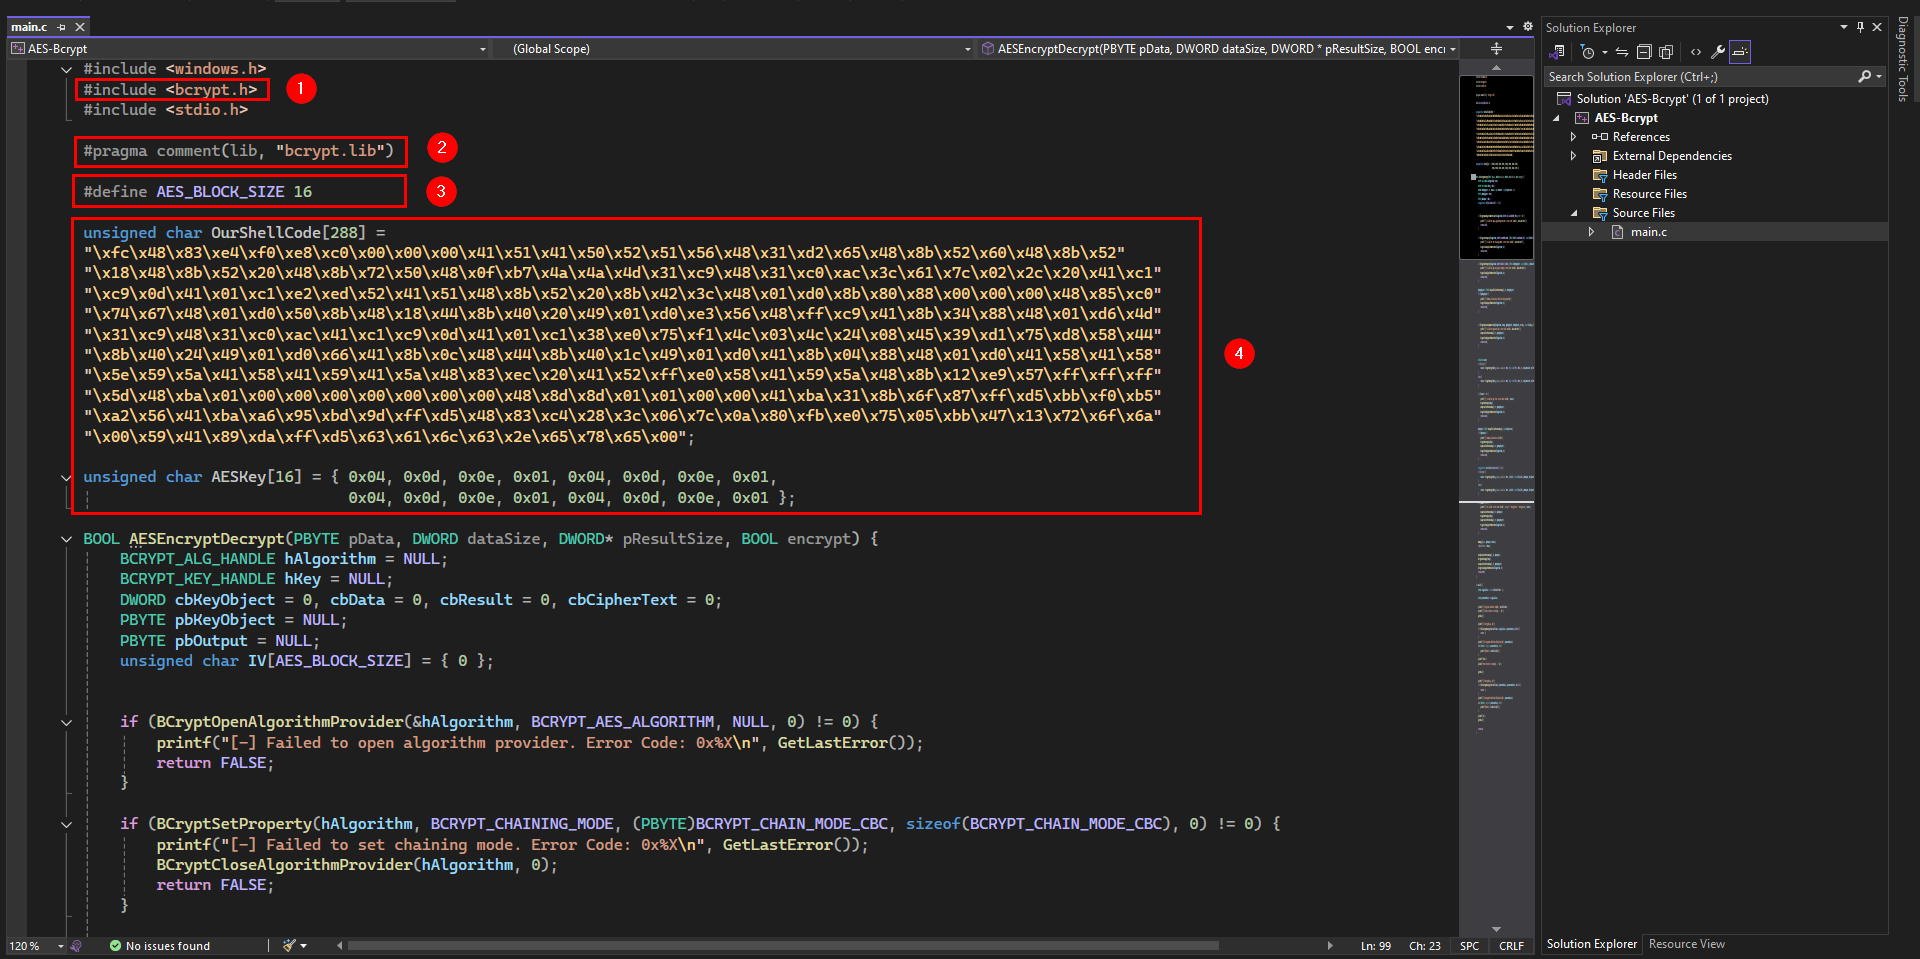Expand the main.c file node

[x=1592, y=232]
